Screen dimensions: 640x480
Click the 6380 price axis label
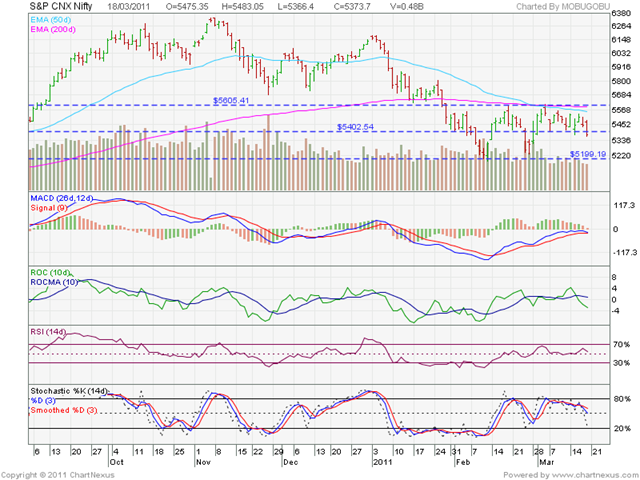click(x=621, y=13)
